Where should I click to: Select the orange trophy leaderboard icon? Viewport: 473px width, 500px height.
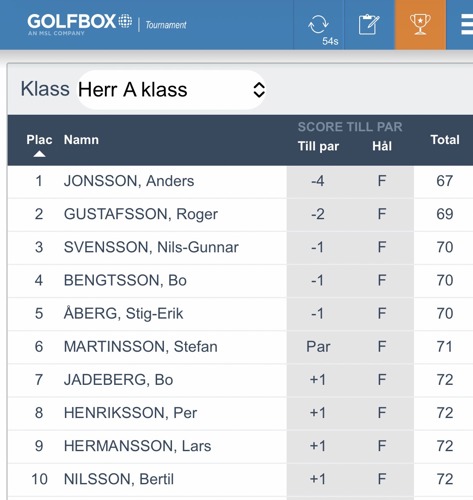click(x=420, y=25)
